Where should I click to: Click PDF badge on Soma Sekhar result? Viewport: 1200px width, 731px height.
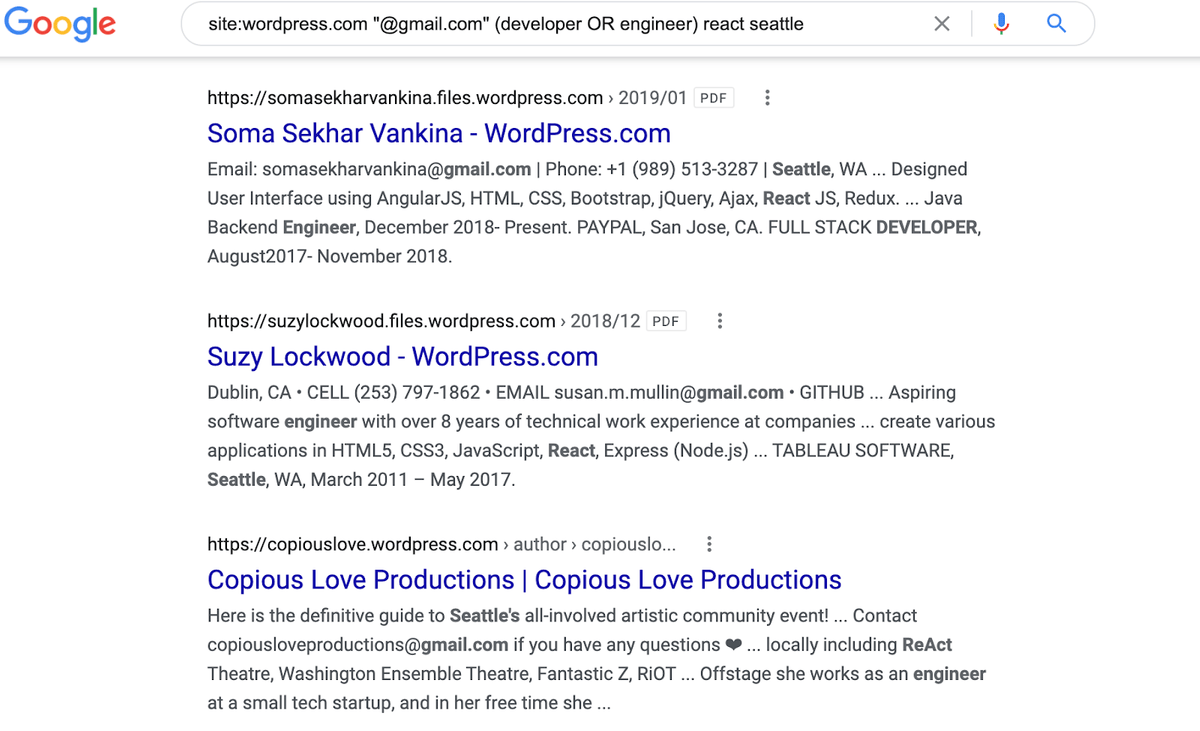point(714,98)
